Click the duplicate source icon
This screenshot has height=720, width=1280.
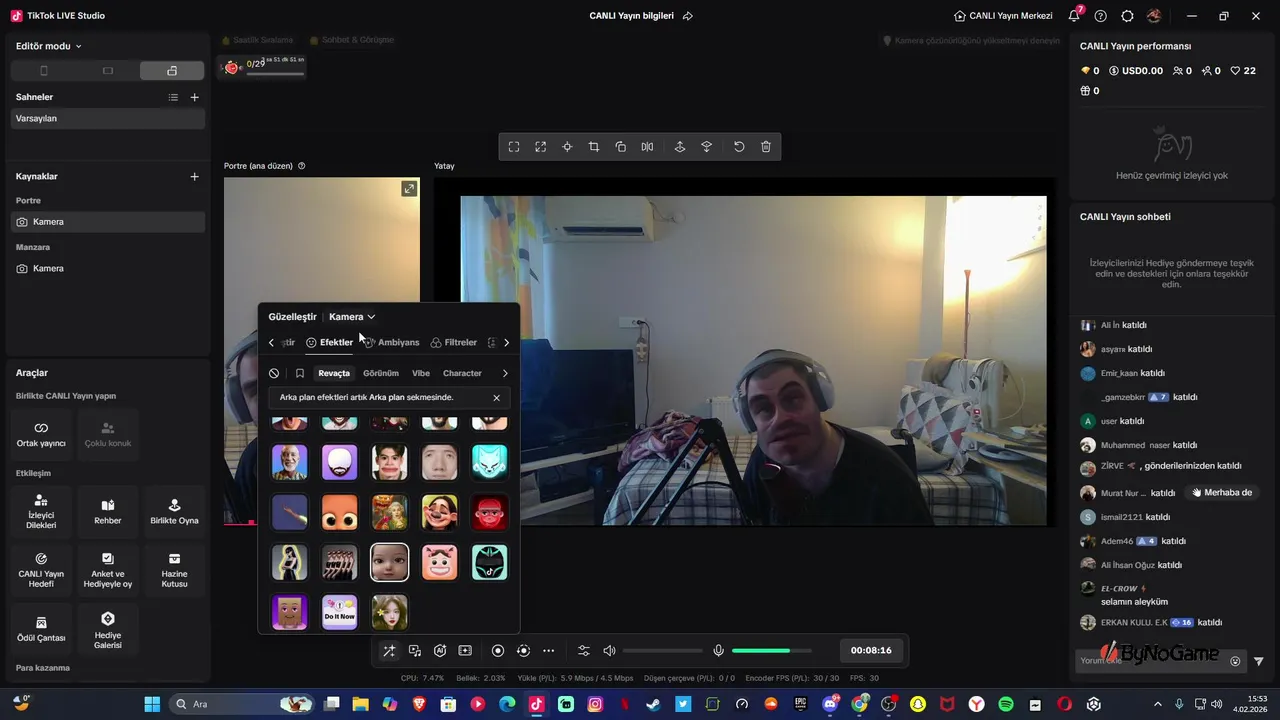coord(621,147)
